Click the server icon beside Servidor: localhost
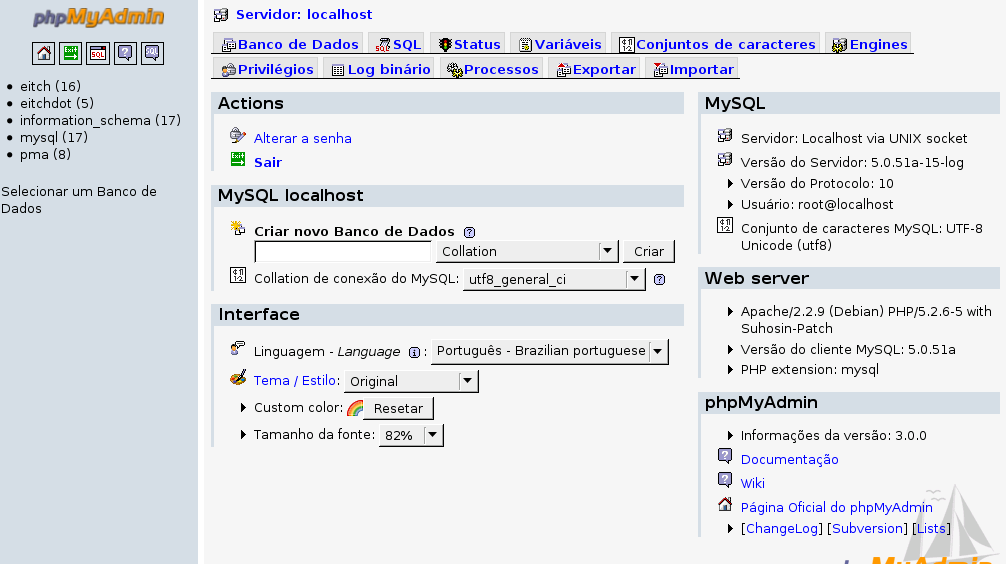This screenshot has width=1006, height=564. click(x=221, y=15)
